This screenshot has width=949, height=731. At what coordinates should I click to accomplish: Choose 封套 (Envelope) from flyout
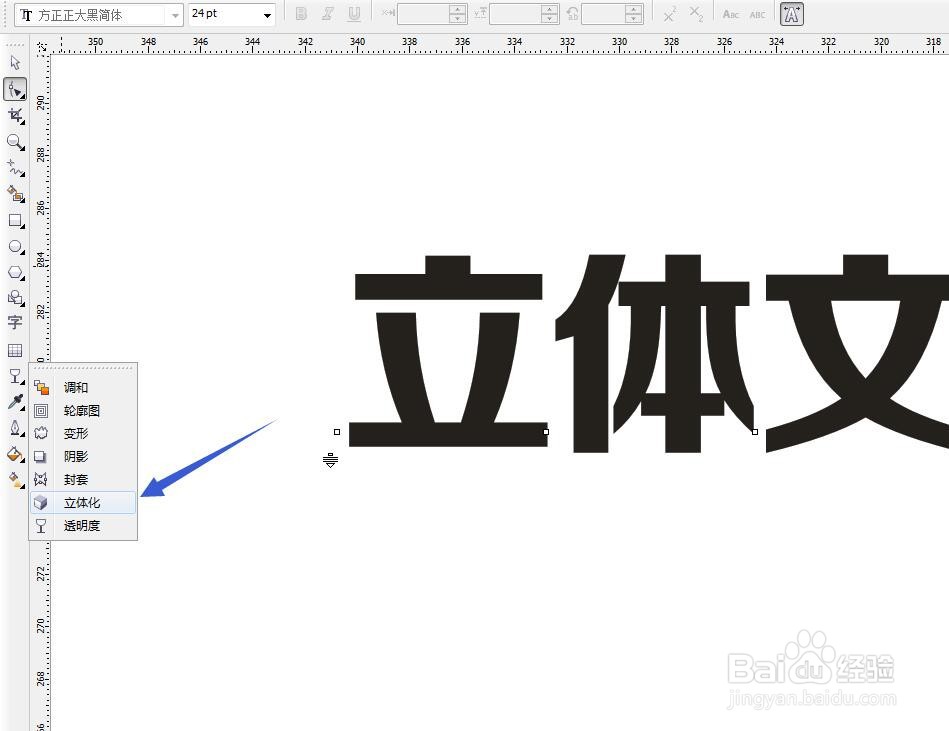coord(83,479)
